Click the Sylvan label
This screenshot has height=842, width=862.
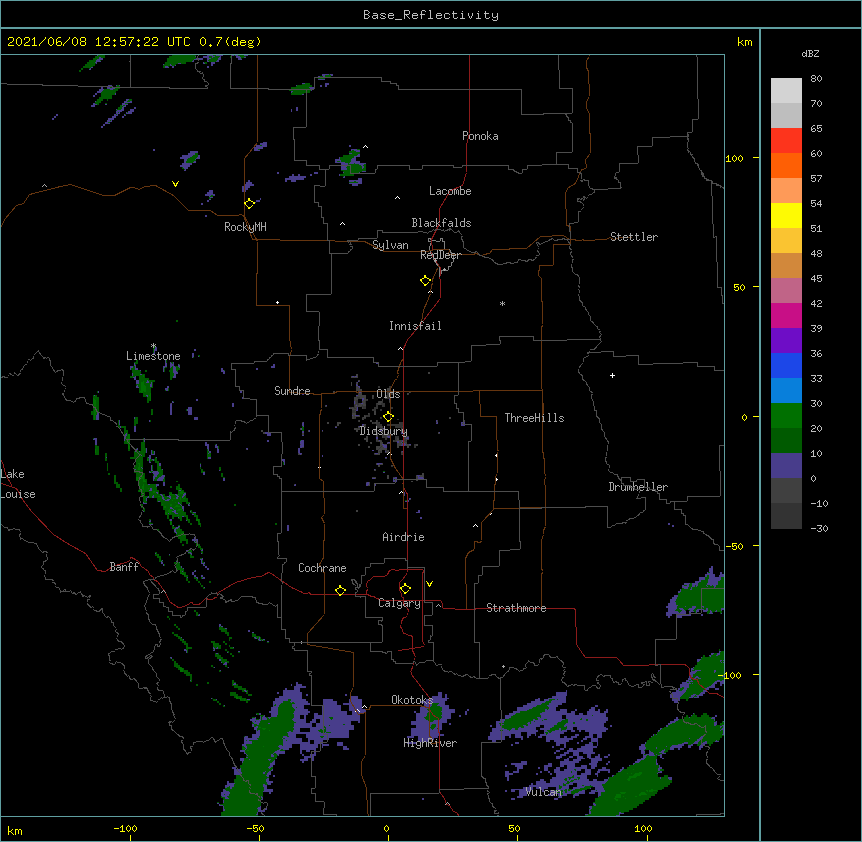390,245
